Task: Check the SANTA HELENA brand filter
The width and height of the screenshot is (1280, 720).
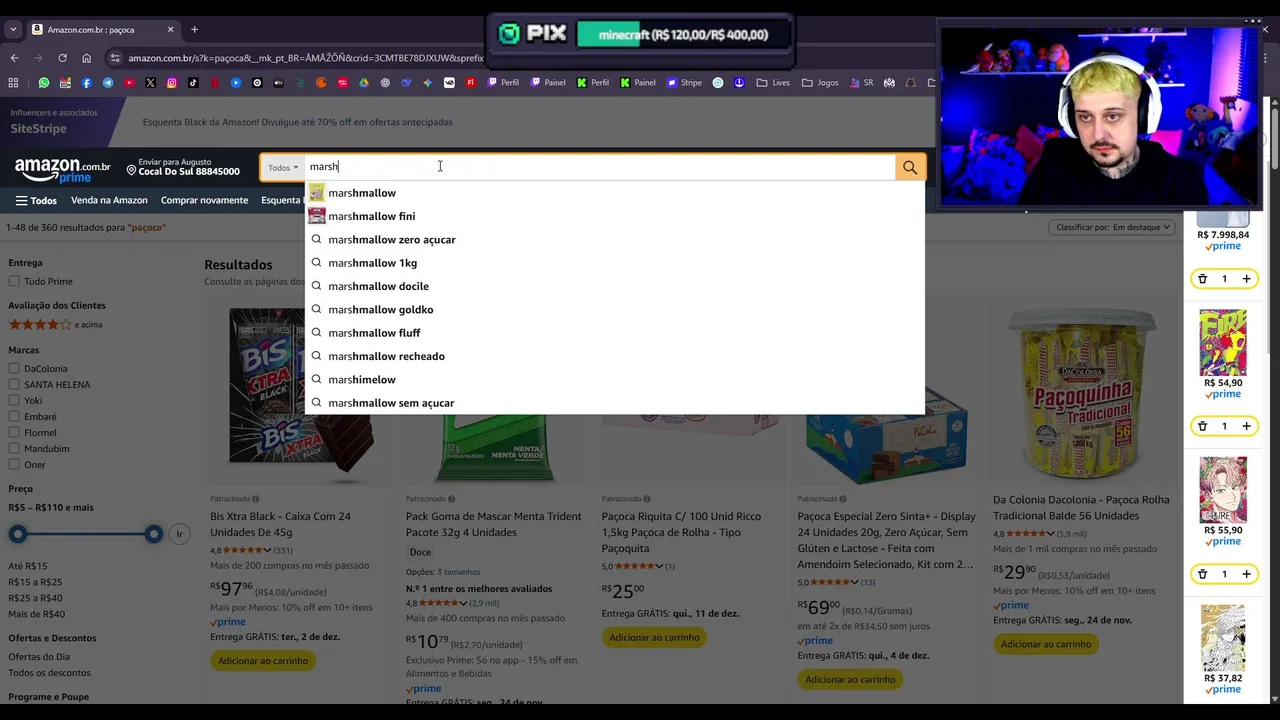Action: tap(14, 384)
